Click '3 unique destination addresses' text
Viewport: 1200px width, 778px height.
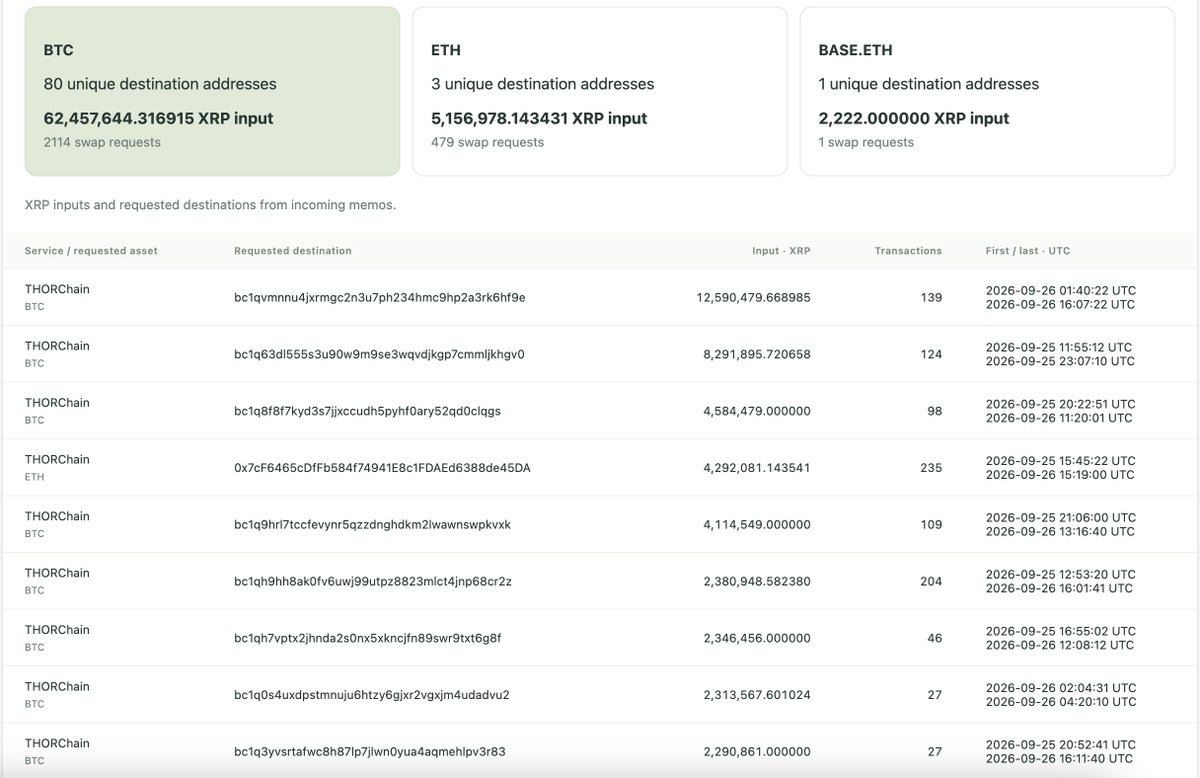tap(543, 84)
